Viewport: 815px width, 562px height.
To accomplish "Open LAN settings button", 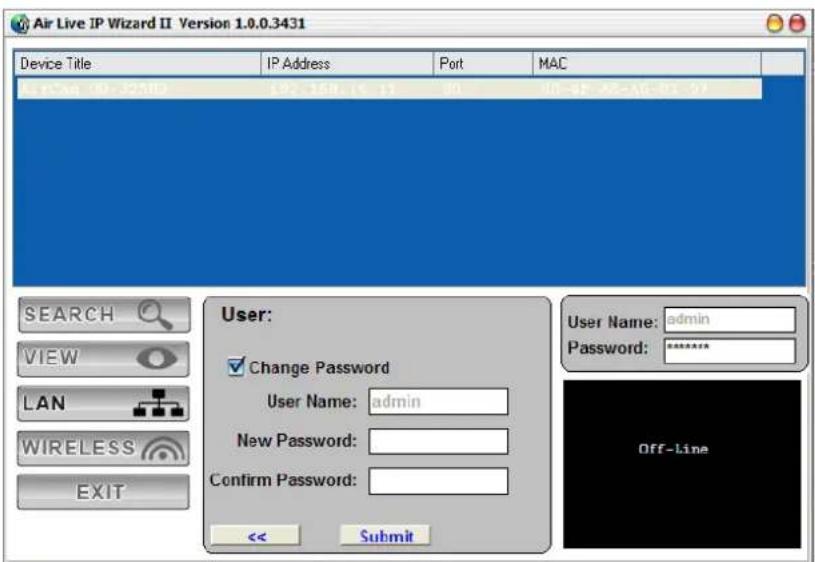I will tap(103, 403).
